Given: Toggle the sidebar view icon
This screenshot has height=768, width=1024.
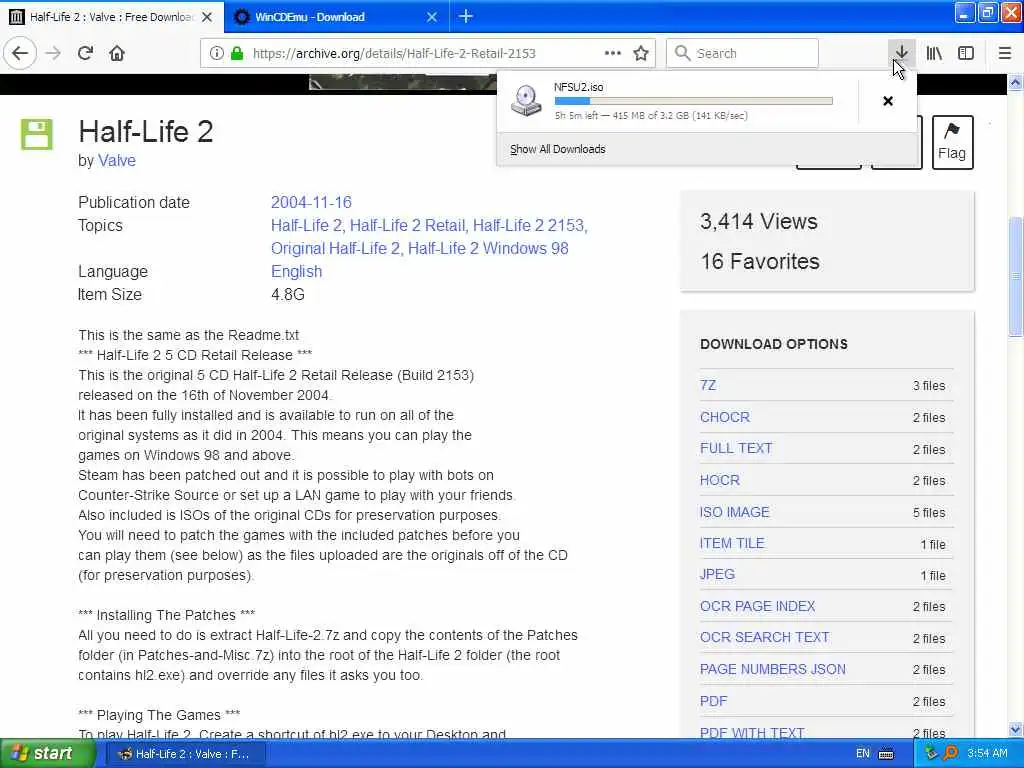Looking at the screenshot, I should 966,53.
